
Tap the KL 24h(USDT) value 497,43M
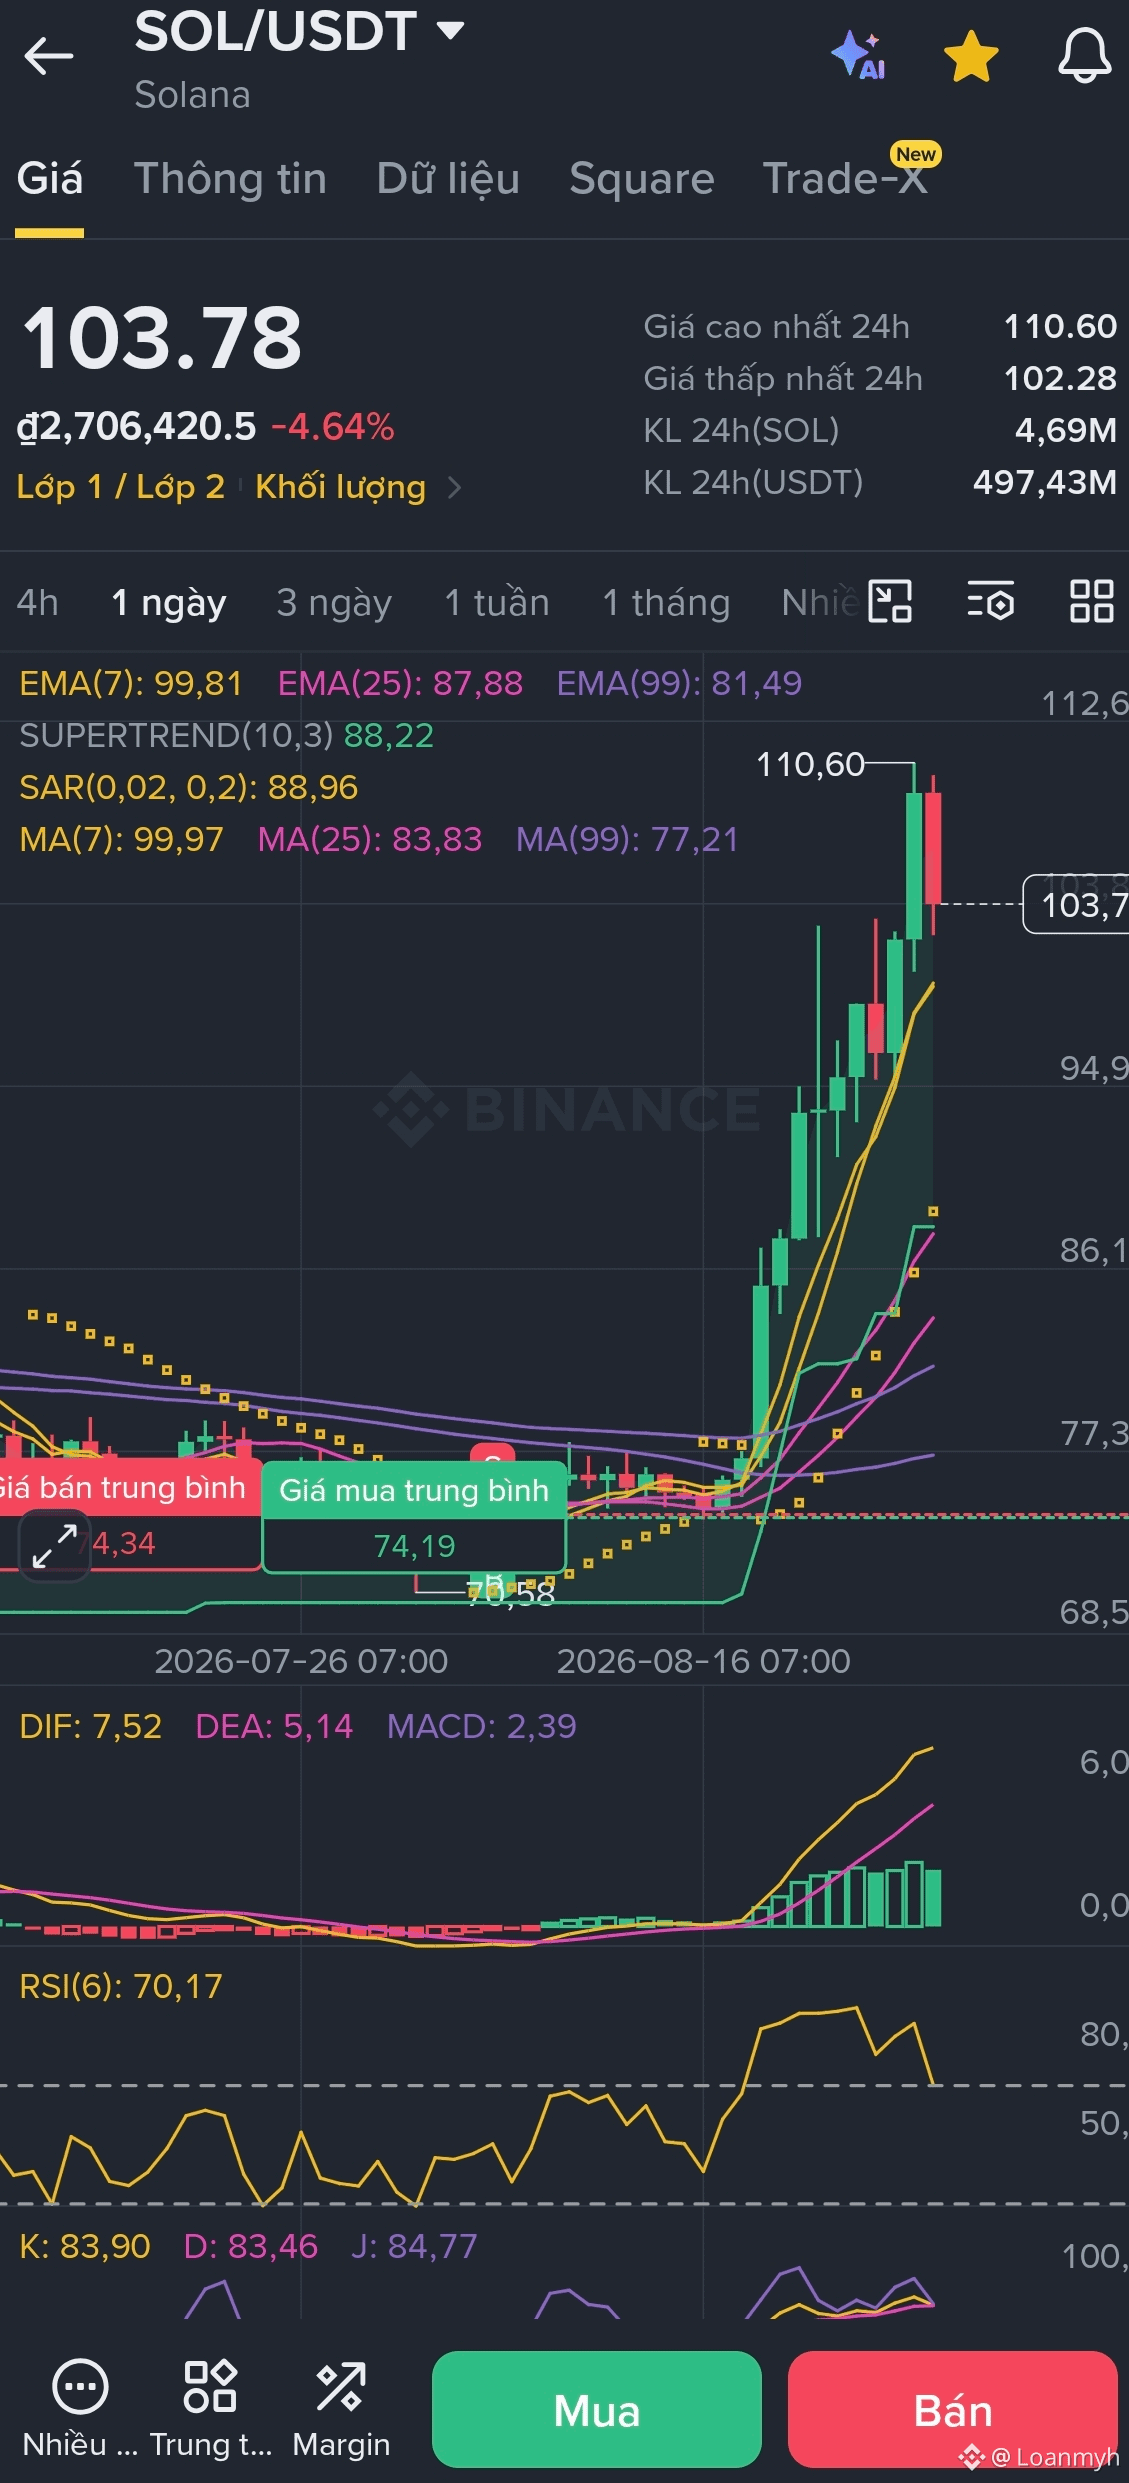point(1045,483)
